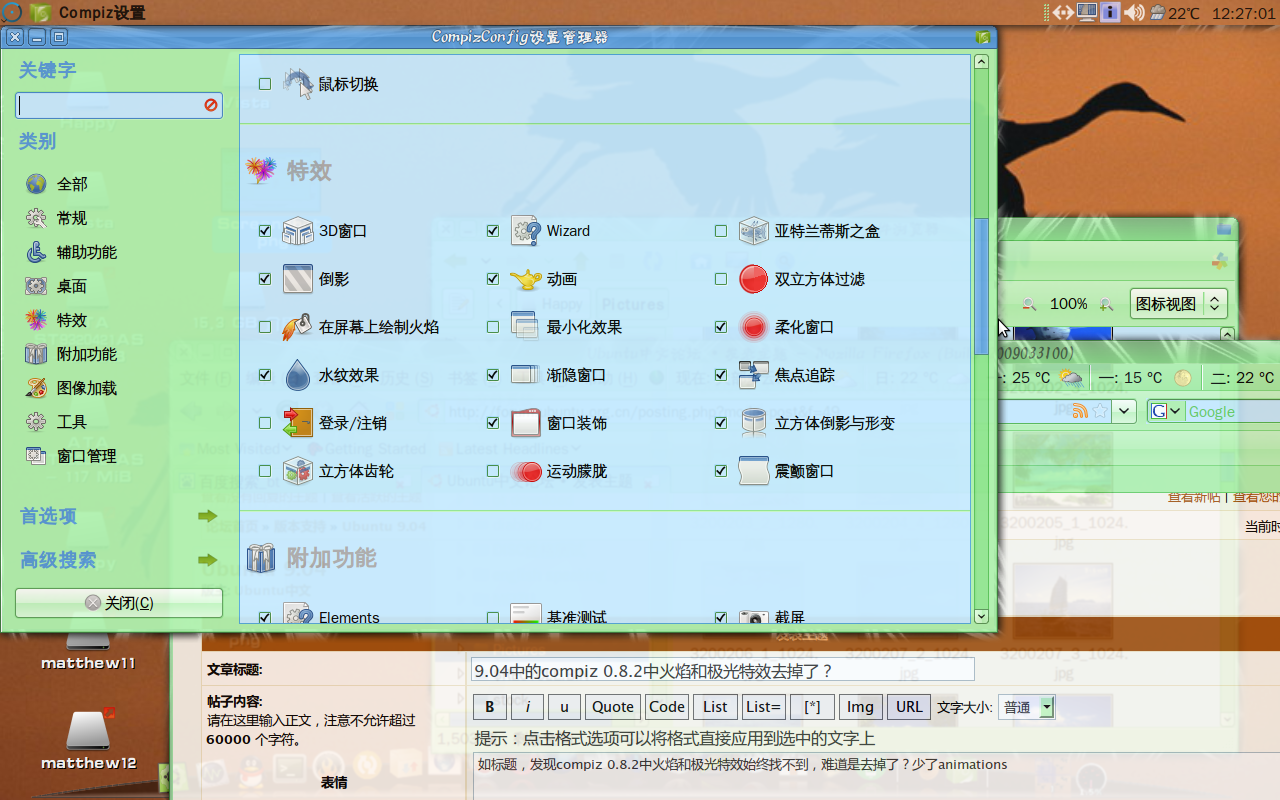Image resolution: width=1280 pixels, height=800 pixels.
Task: Disable the 3D窗口 checkbox
Action: (x=265, y=231)
